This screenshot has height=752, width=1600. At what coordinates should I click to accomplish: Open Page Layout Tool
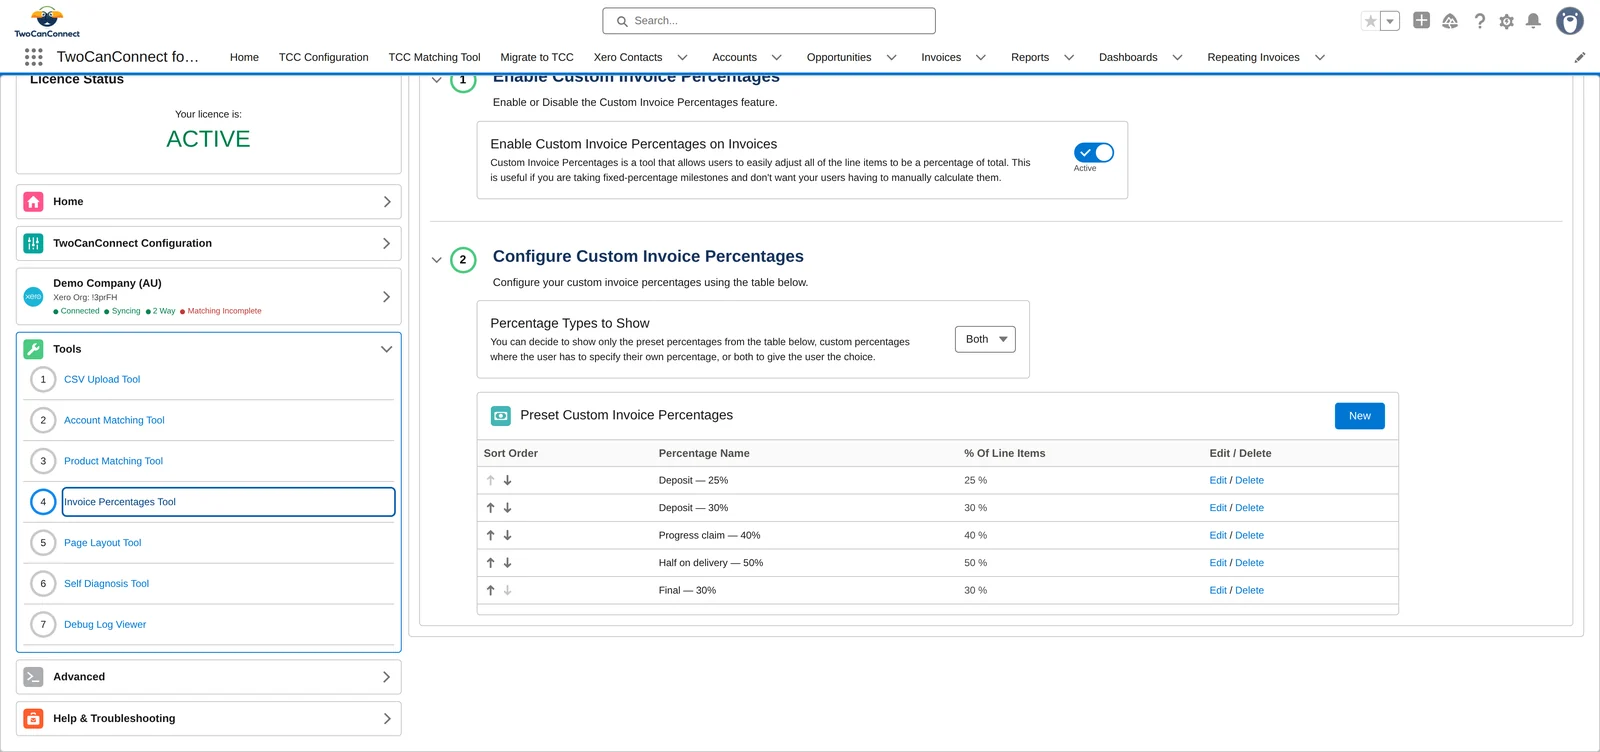103,543
